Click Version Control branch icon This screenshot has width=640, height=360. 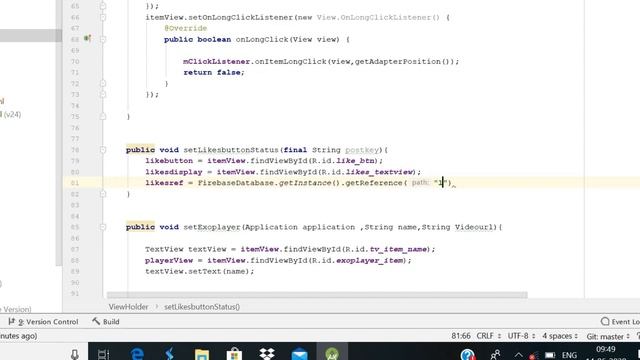[x=12, y=322]
